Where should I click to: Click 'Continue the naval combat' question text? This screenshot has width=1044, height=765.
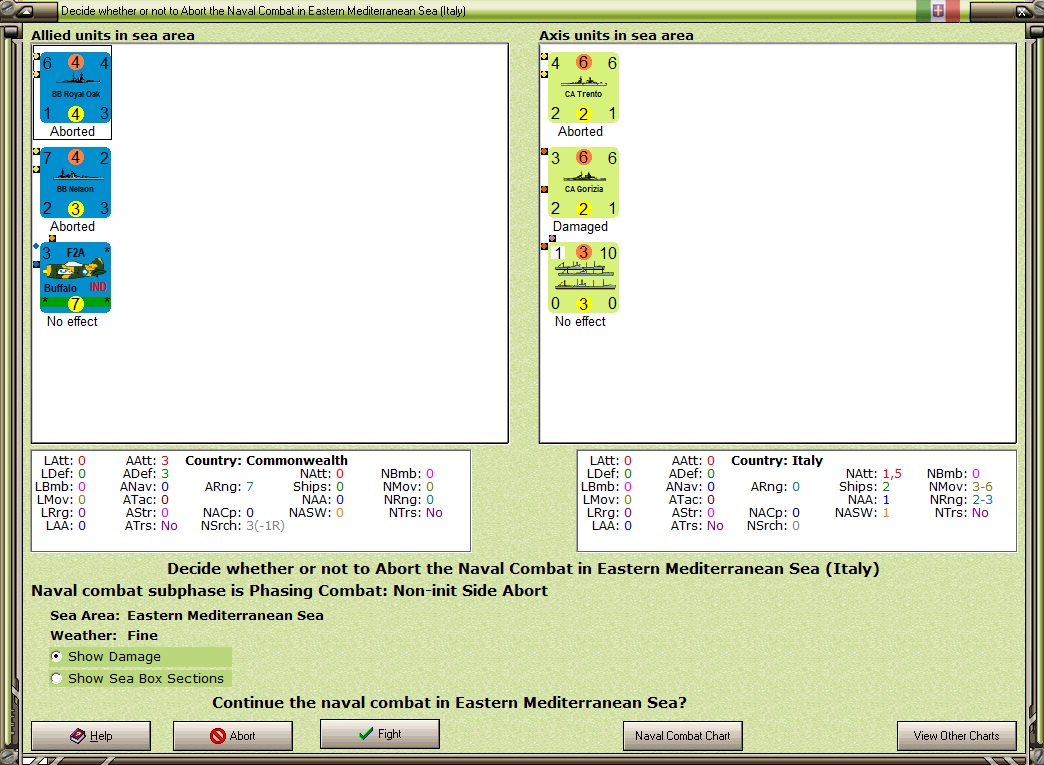click(x=449, y=703)
